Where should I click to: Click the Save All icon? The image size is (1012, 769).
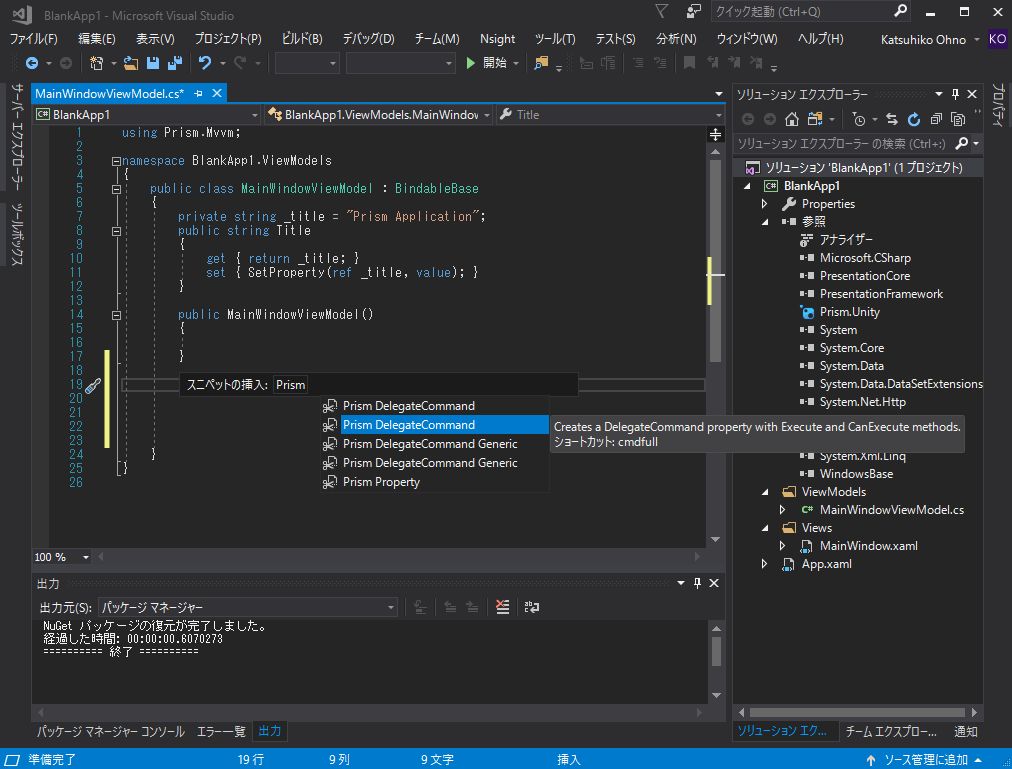(x=175, y=63)
